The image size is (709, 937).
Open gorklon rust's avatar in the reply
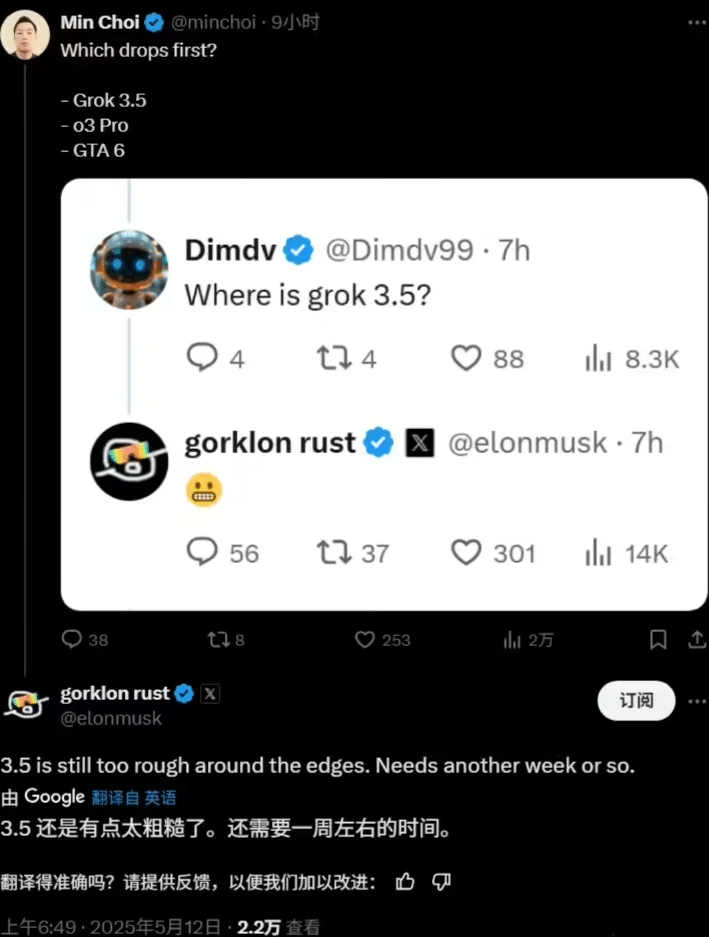(25, 704)
